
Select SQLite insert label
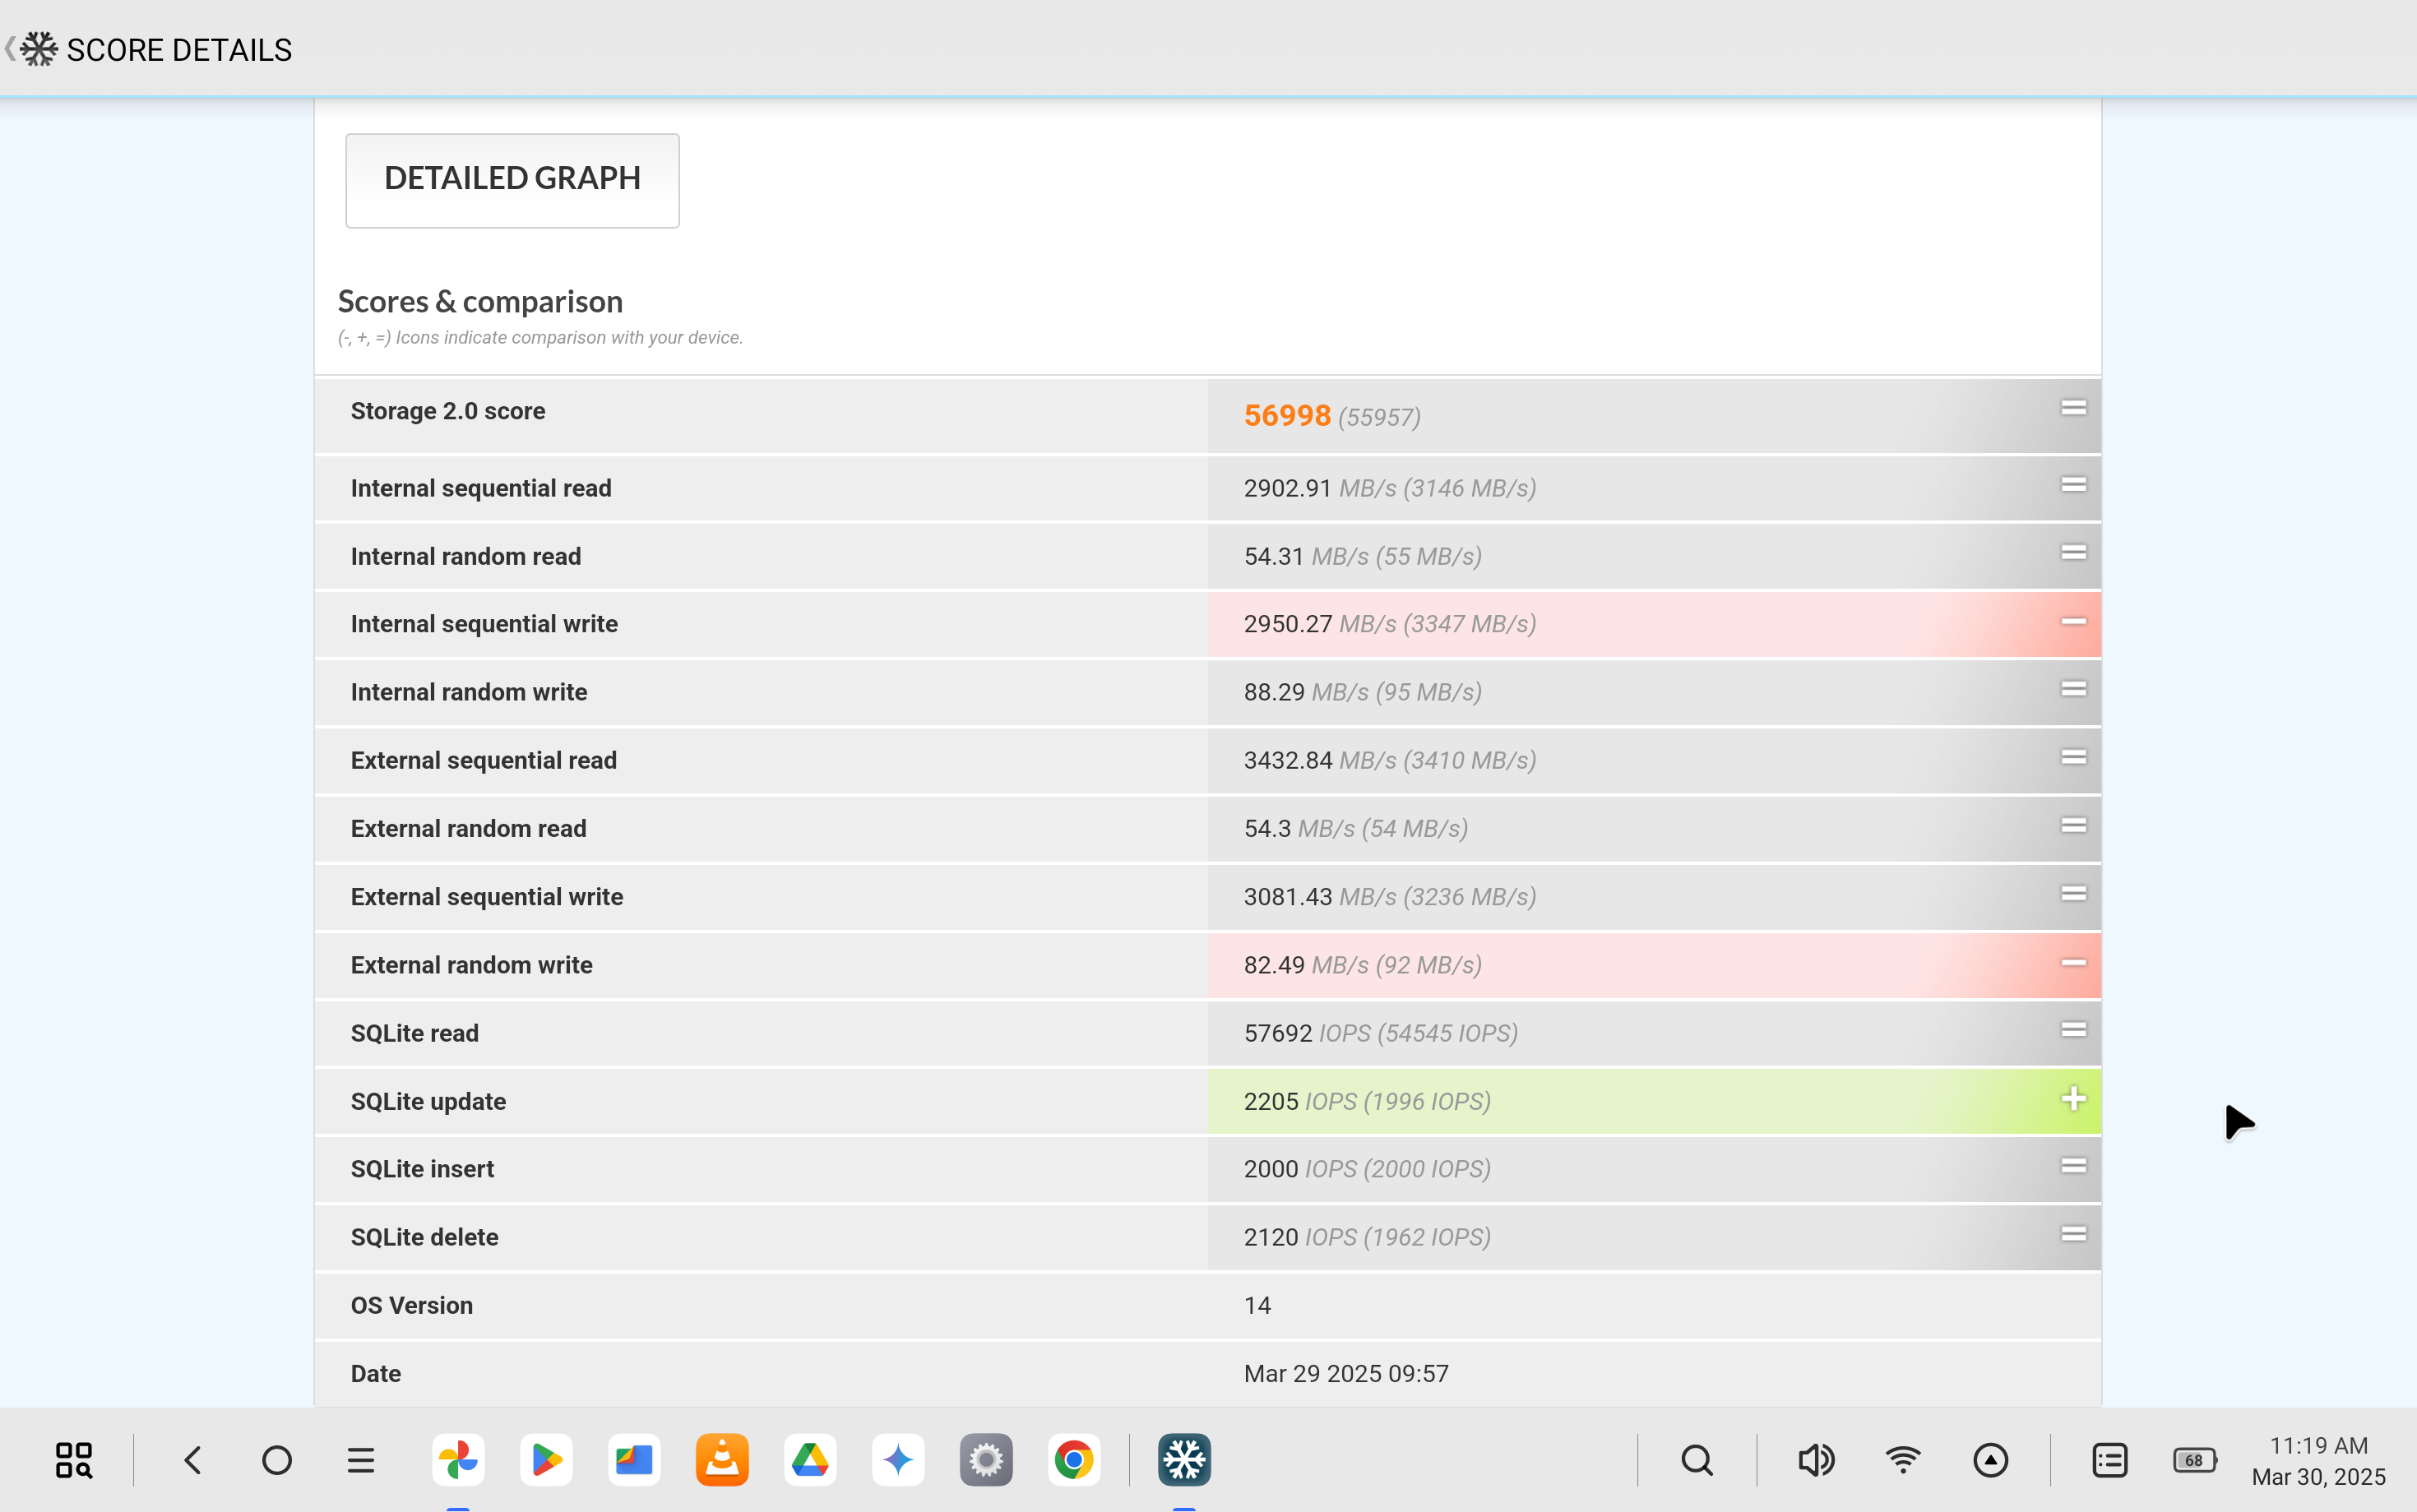(422, 1169)
